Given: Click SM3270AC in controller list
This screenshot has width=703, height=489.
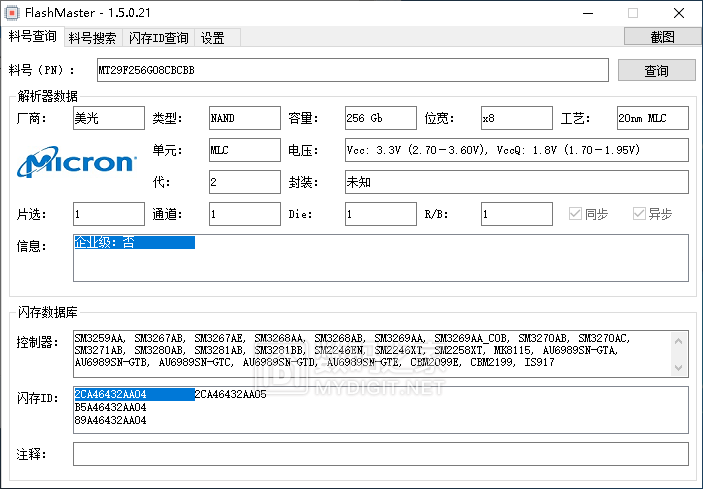Looking at the screenshot, I should (x=603, y=338).
